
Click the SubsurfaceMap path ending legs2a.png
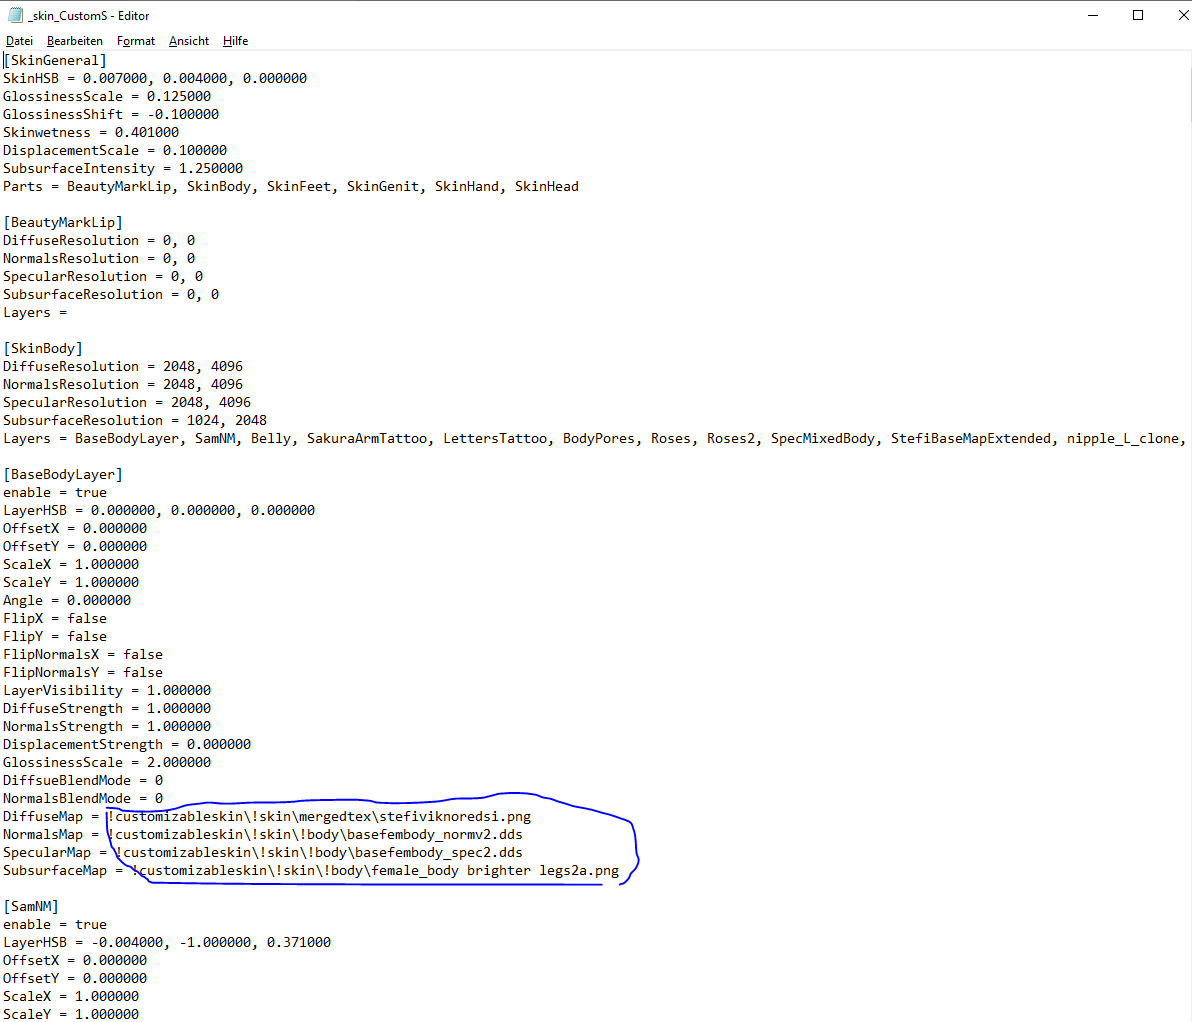click(x=376, y=871)
